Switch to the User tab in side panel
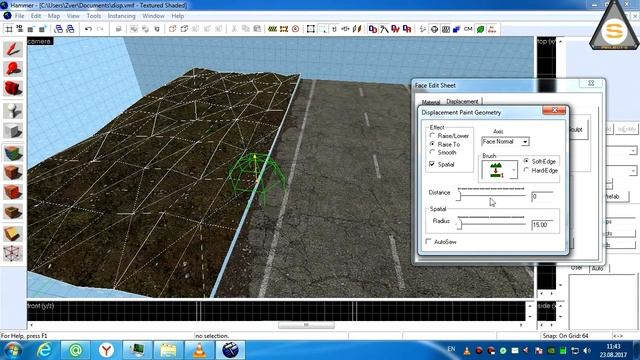Screen dimensions: 640x360 pos(577,268)
